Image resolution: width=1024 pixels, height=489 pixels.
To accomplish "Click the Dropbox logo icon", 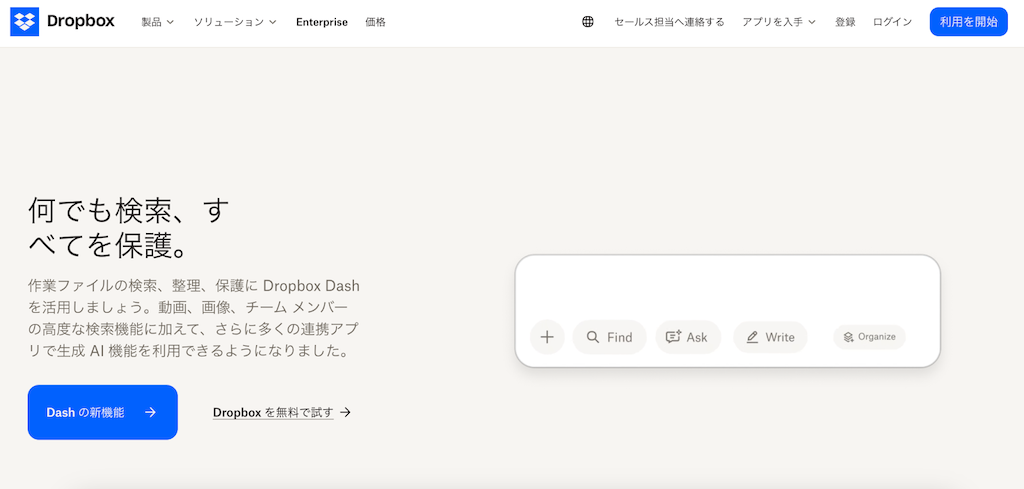I will pos(24,22).
